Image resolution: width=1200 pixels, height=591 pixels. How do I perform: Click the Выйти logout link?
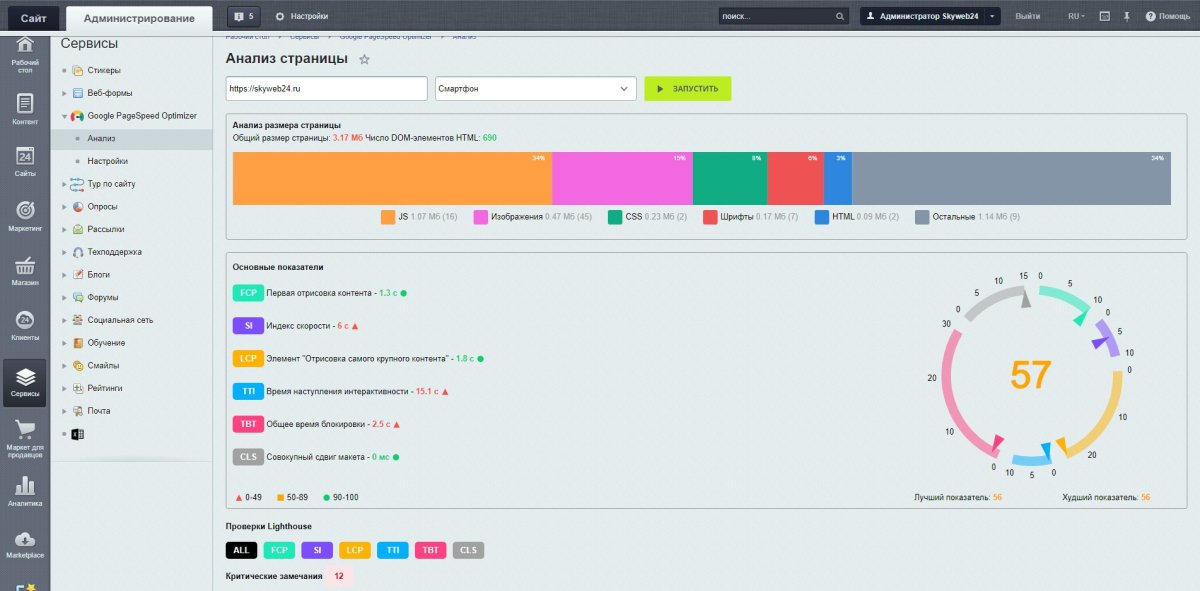[x=1027, y=17]
